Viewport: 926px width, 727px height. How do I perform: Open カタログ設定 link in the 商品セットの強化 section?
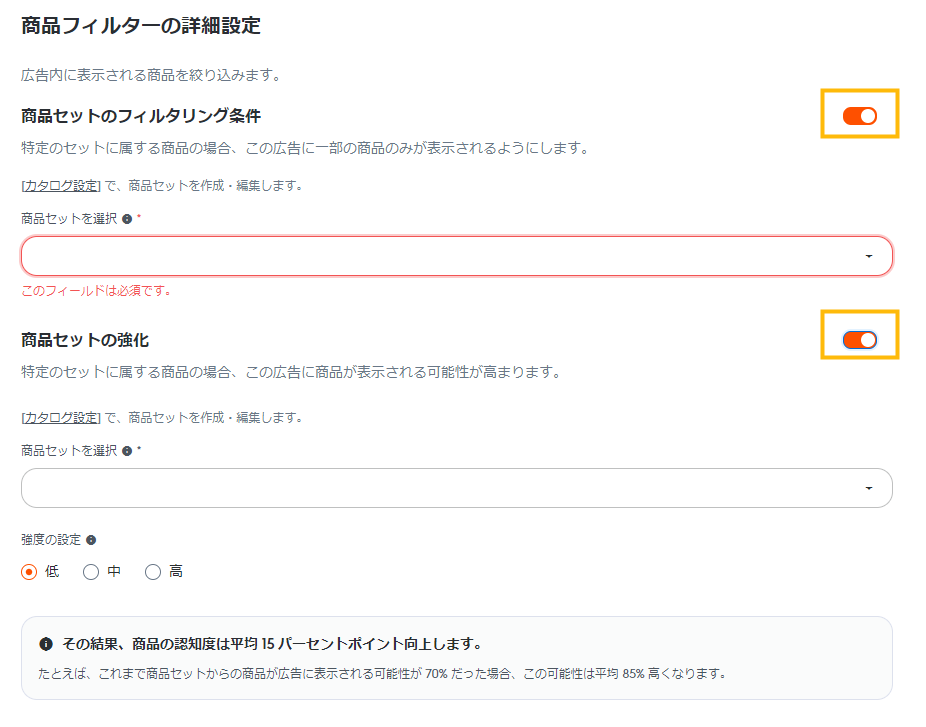pyautogui.click(x=61, y=417)
